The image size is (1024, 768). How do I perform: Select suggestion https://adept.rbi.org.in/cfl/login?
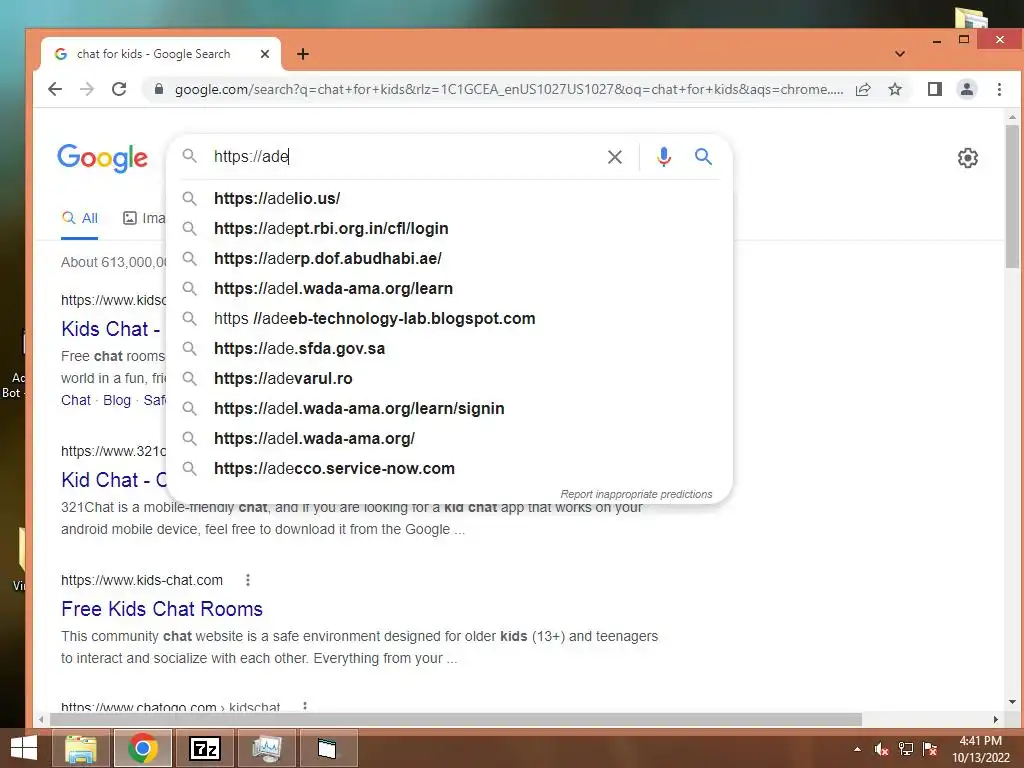(x=449, y=229)
